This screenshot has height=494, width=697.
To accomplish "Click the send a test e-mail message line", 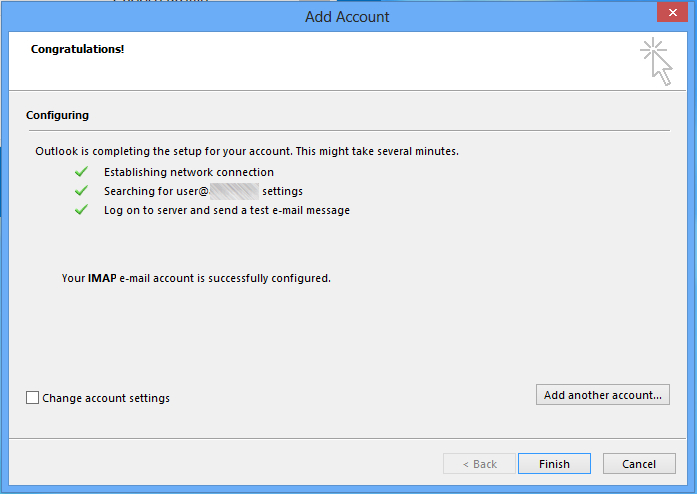I will [226, 210].
